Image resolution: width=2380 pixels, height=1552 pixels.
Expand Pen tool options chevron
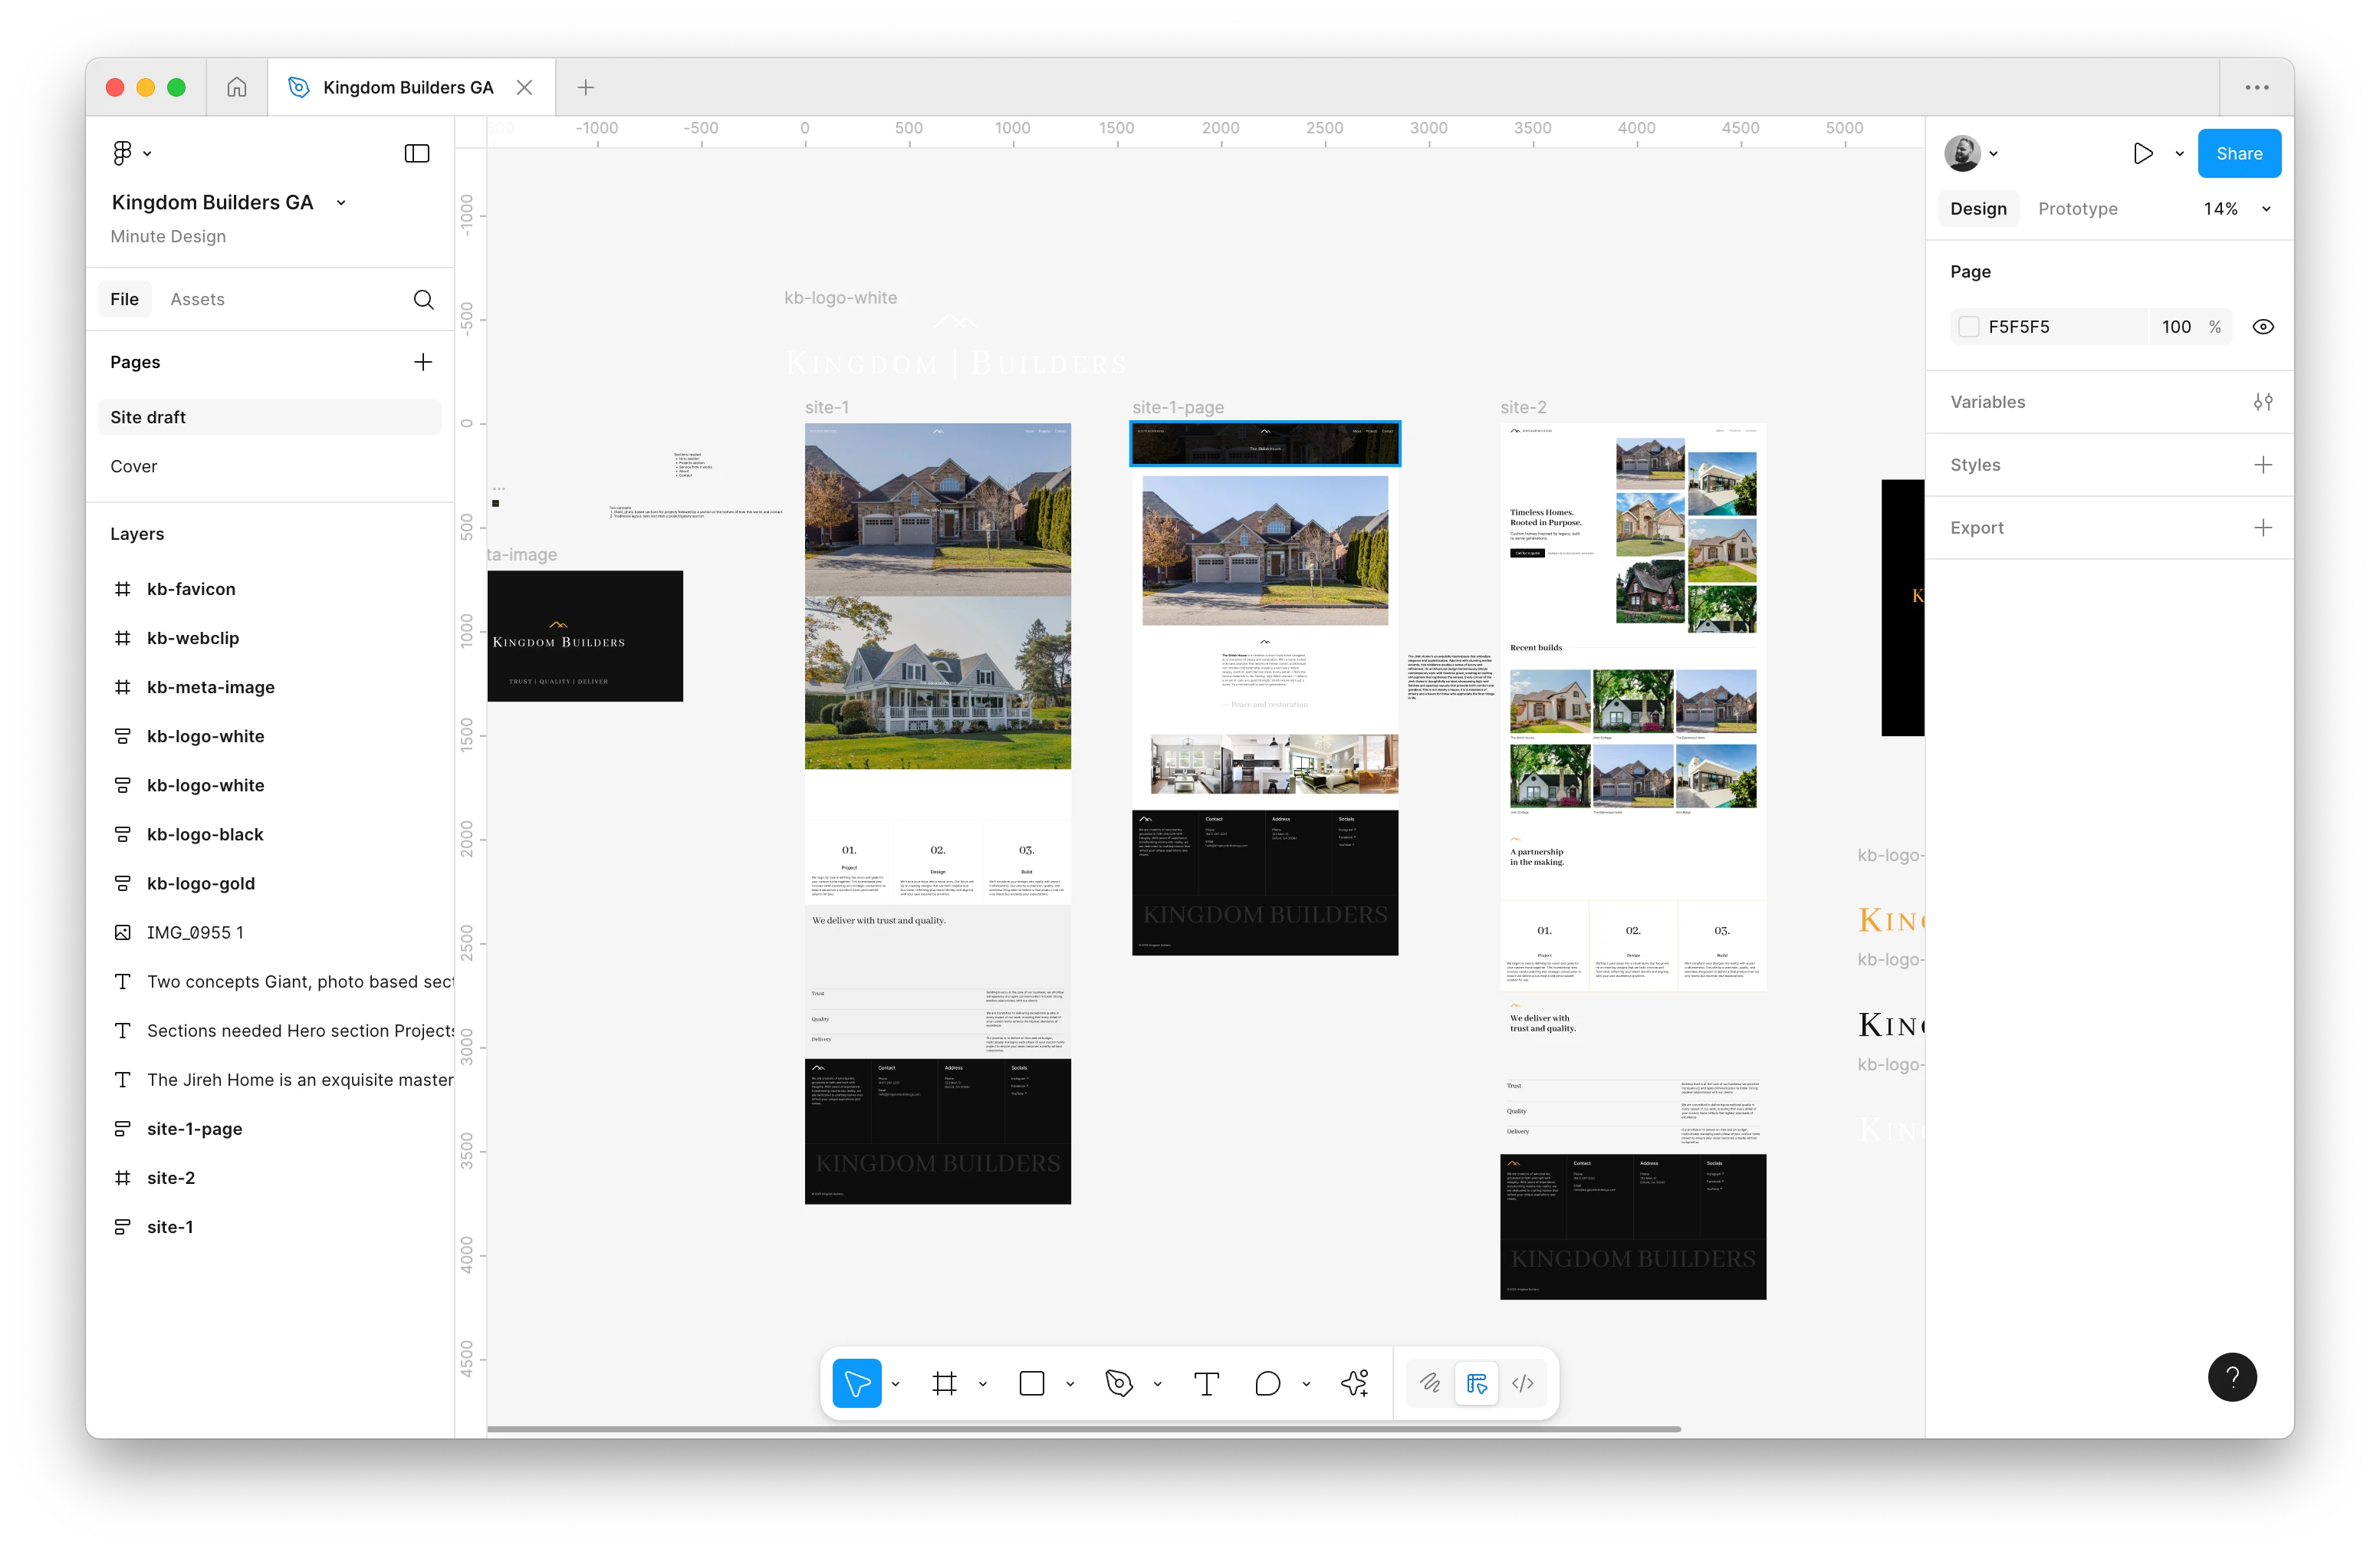(1158, 1384)
